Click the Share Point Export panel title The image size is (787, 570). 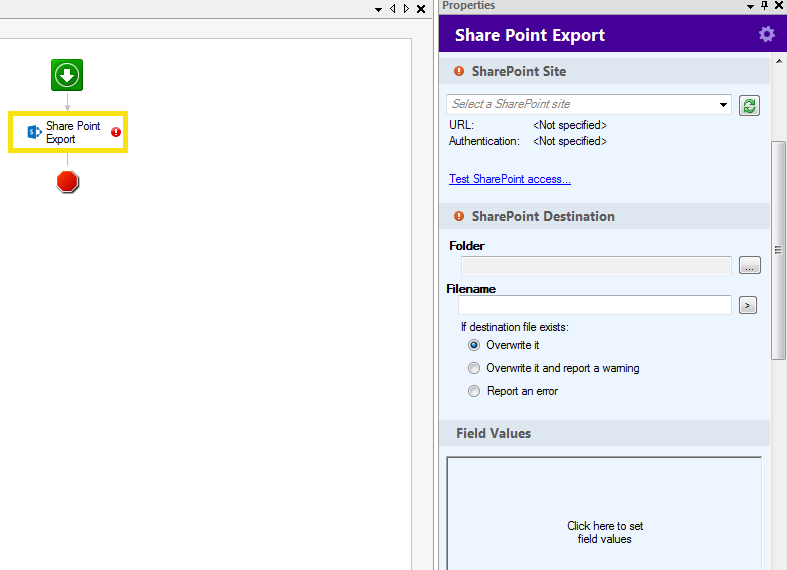[530, 35]
